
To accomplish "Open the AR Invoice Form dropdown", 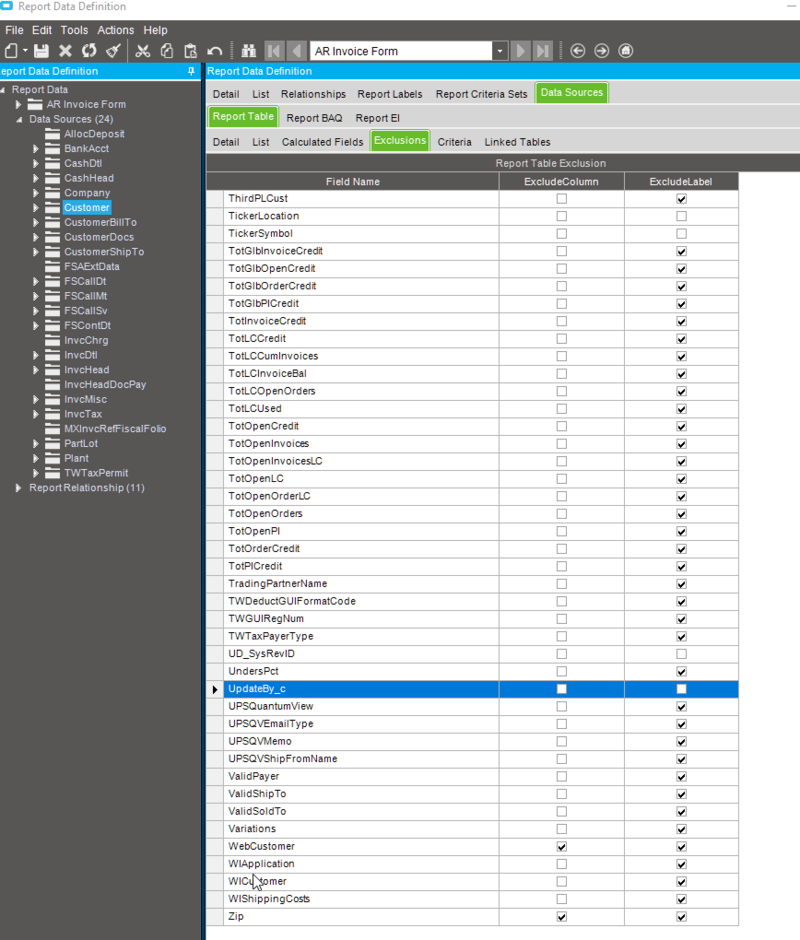I will [x=501, y=50].
